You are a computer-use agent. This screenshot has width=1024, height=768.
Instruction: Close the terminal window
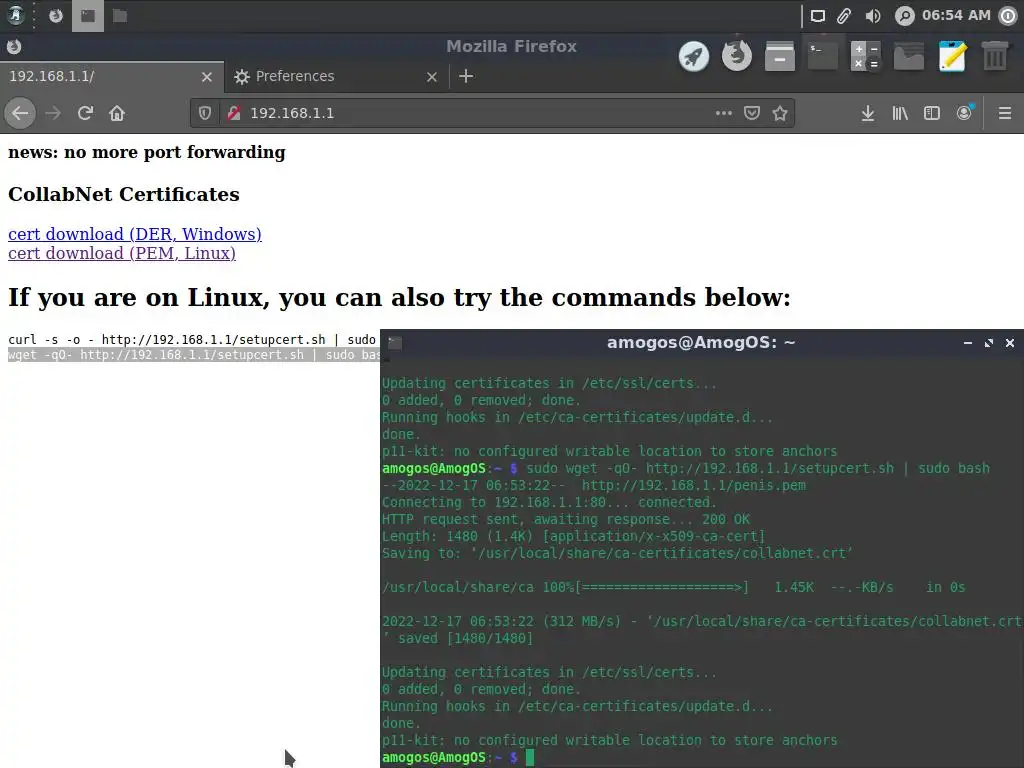click(1010, 343)
